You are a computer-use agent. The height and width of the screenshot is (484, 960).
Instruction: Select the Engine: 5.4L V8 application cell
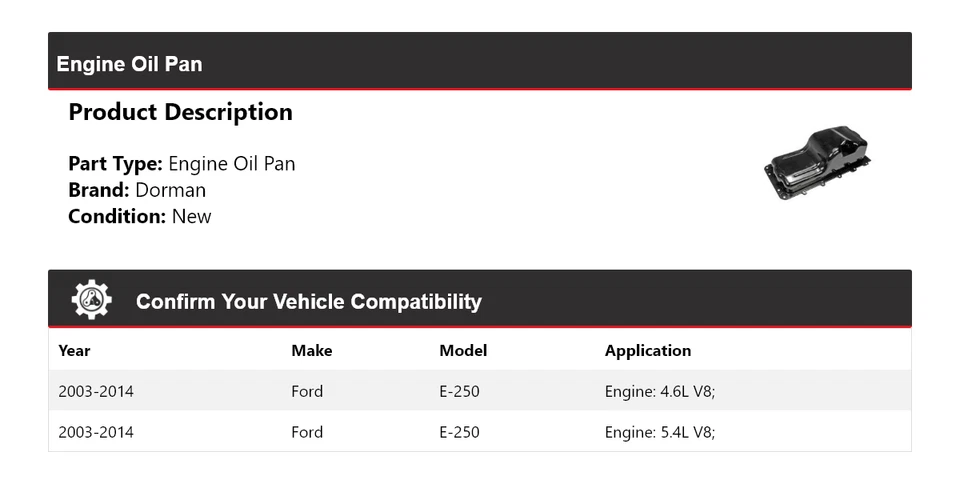(660, 432)
